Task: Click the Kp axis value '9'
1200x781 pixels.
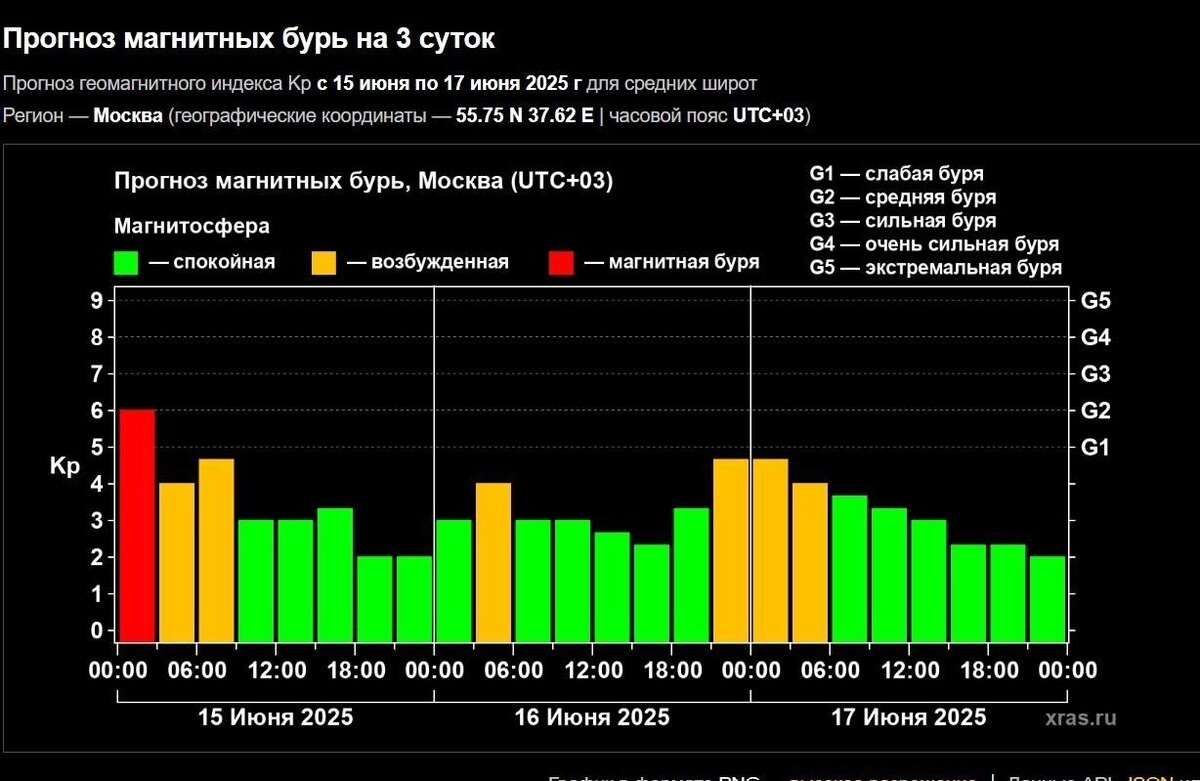Action: pos(97,300)
